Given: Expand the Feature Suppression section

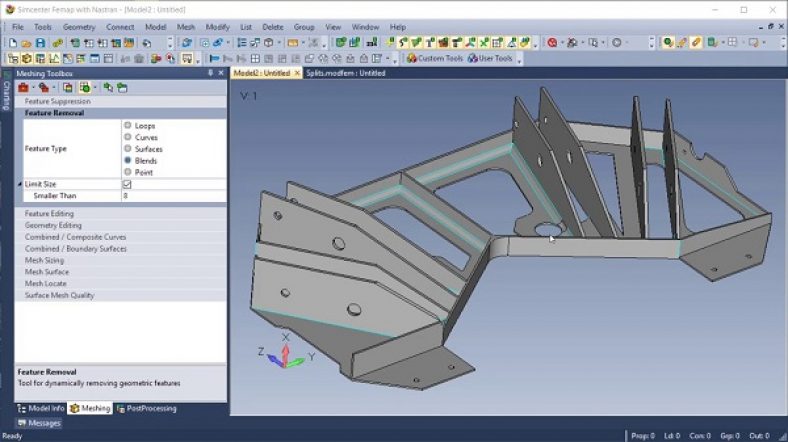Looking at the screenshot, I should pos(57,102).
